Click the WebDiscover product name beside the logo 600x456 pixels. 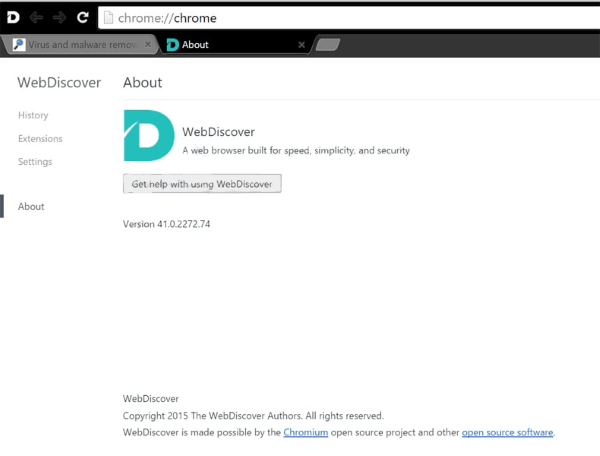point(218,132)
